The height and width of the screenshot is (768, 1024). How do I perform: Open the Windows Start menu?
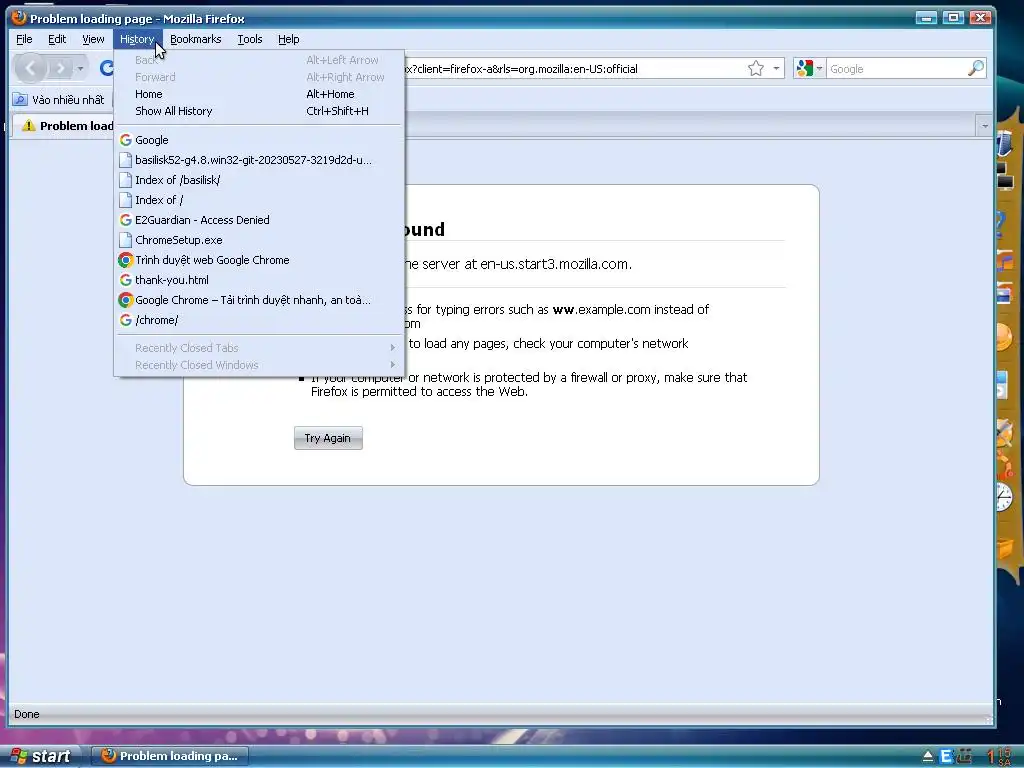pos(40,756)
